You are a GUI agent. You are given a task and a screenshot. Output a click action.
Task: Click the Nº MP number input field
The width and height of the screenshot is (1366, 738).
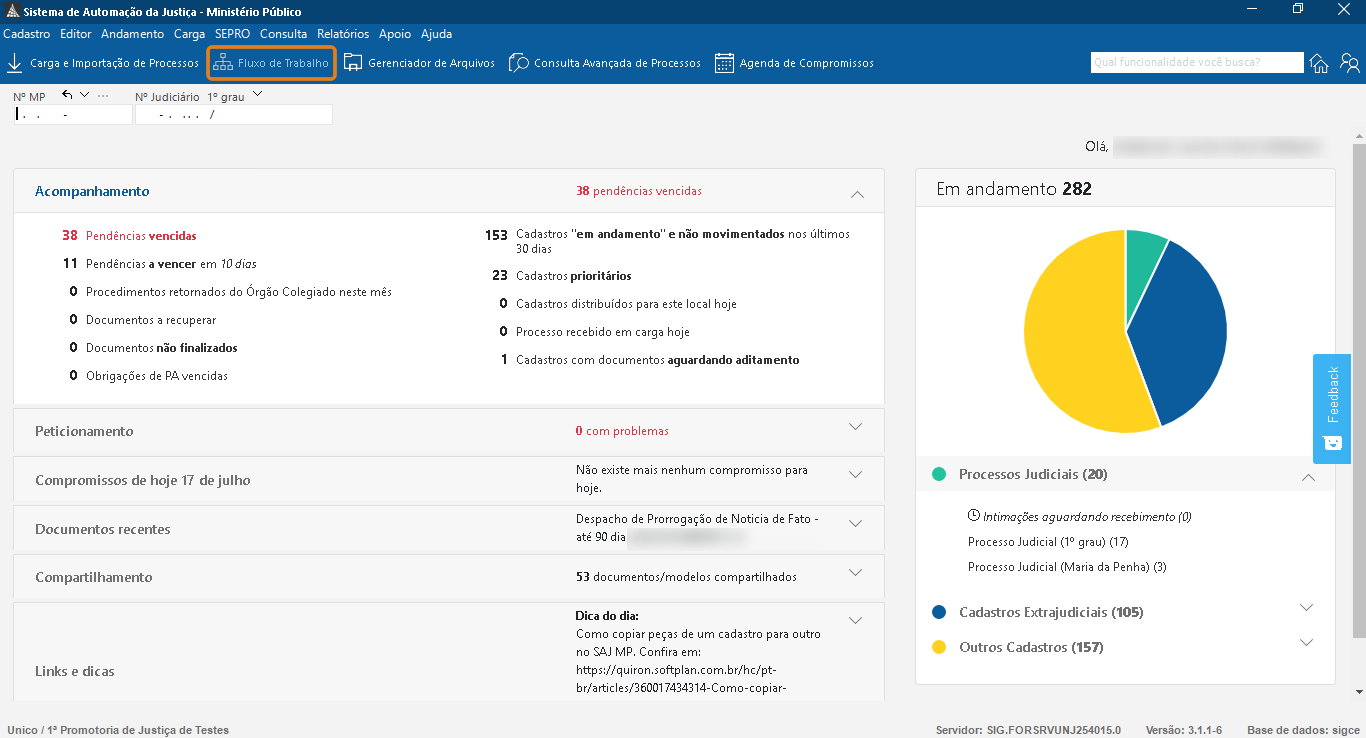72,115
